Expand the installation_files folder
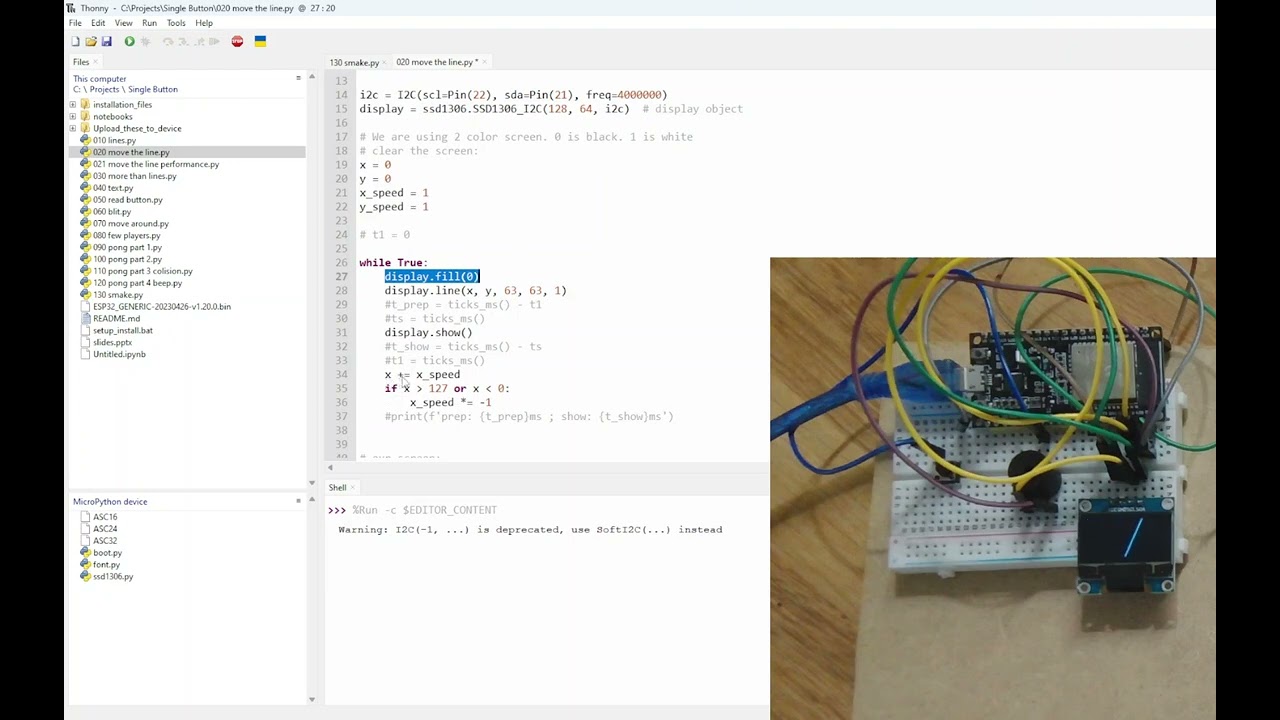Screen dimensions: 1280x720 tap(72, 104)
